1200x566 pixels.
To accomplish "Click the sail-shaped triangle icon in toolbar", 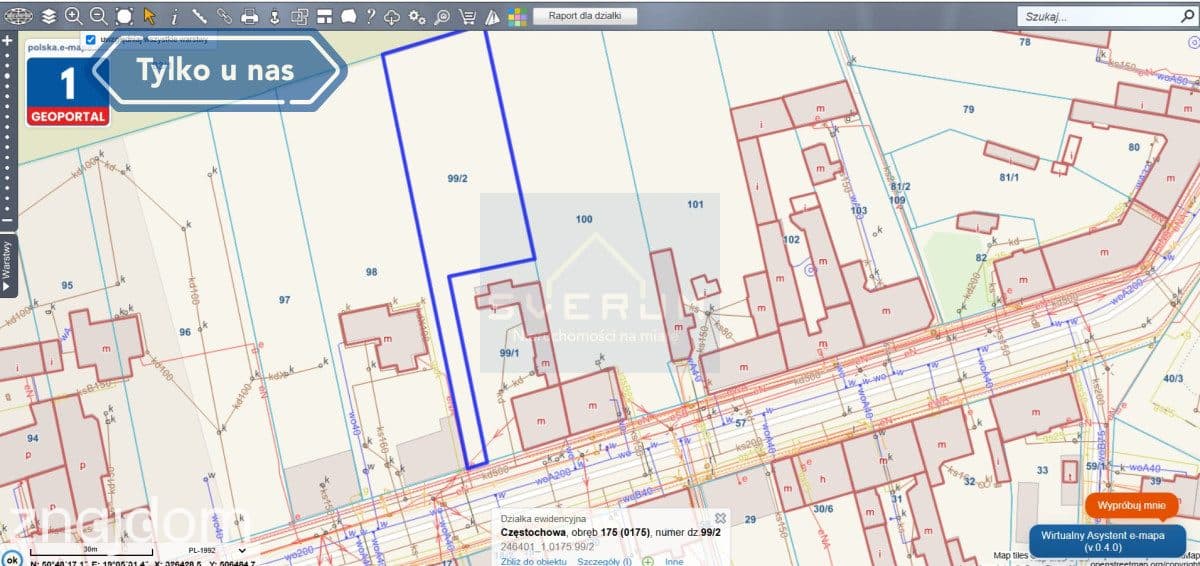I will [492, 16].
